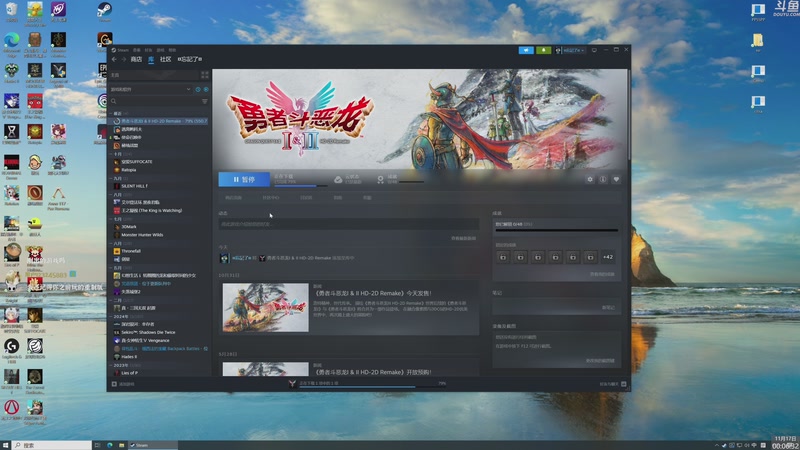Viewport: 800px width, 450px height.
Task: Switch to collections grid view icon
Action: click(205, 75)
